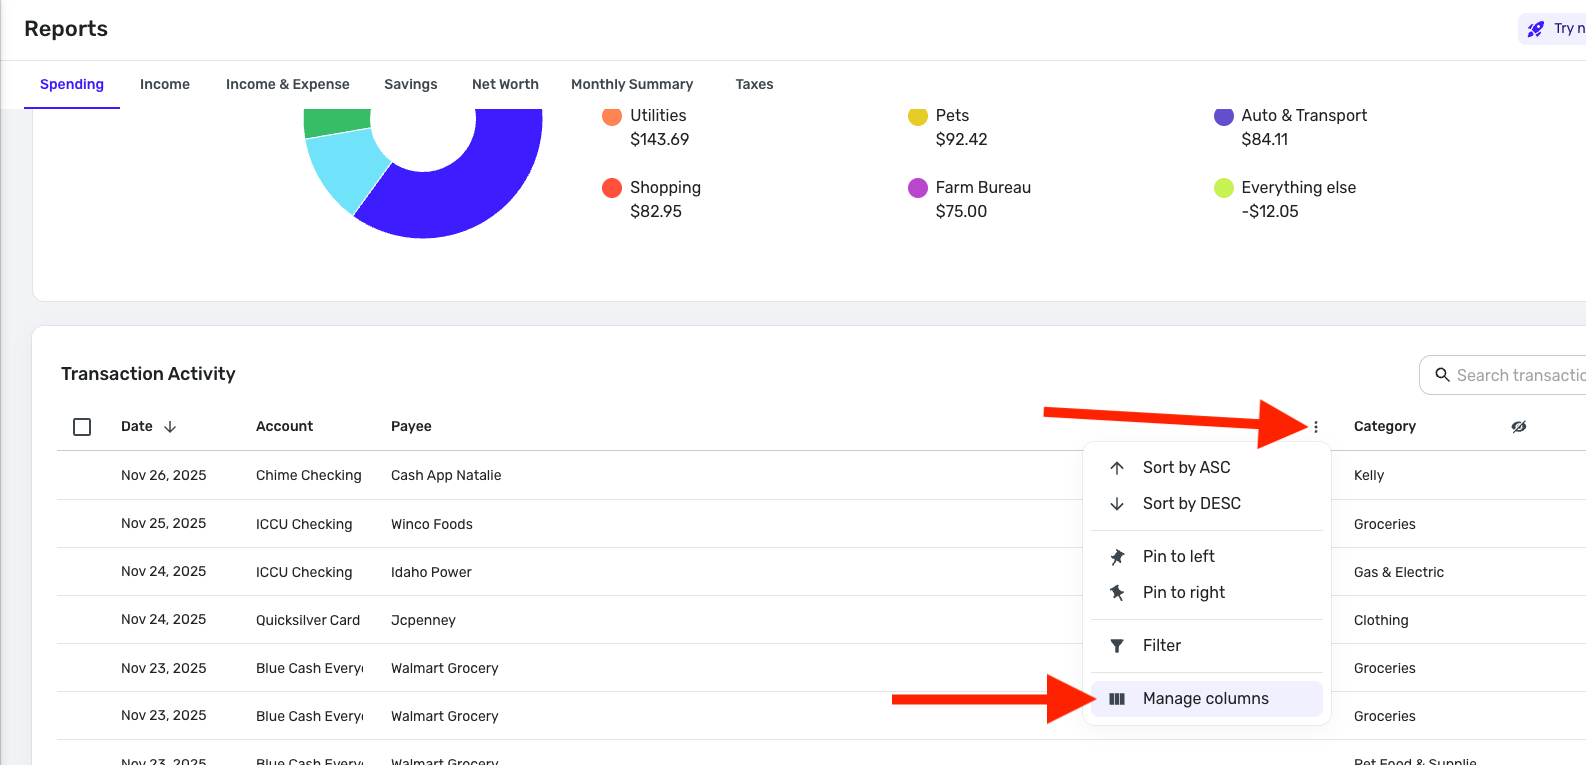Screen dimensions: 1586x765
Task: Click the Manage columns icon
Action: click(1117, 699)
